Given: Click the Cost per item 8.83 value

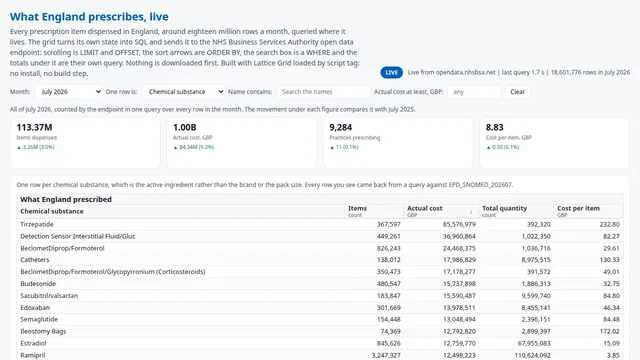Looking at the screenshot, I should [x=494, y=127].
